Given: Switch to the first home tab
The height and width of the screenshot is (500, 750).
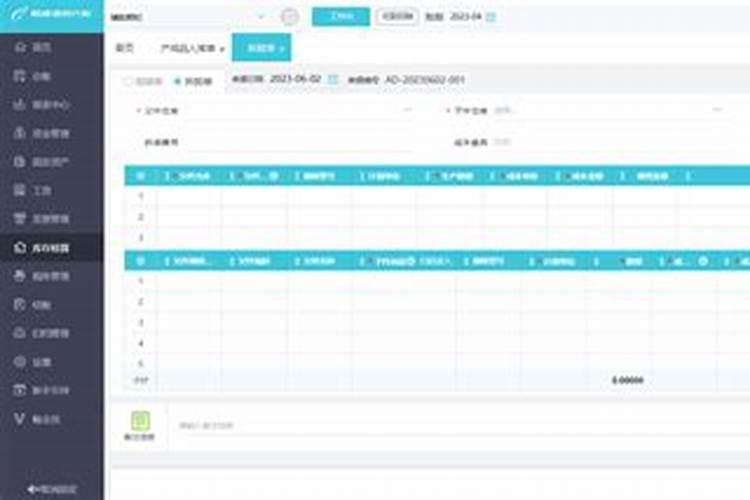Looking at the screenshot, I should [x=124, y=47].
